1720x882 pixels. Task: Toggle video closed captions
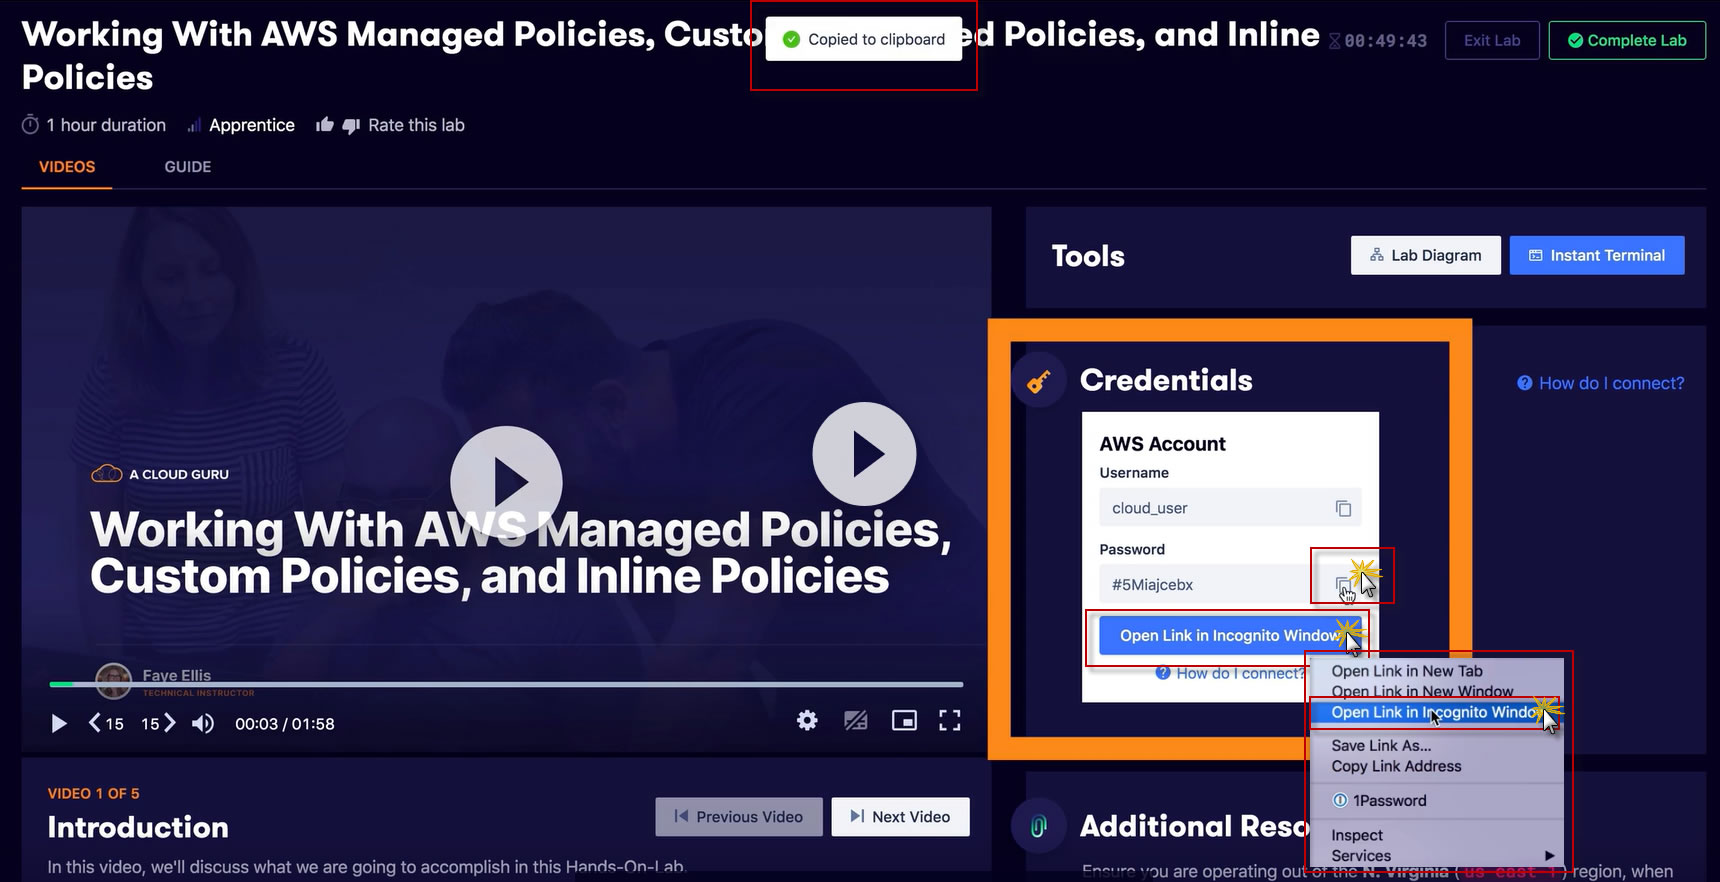pos(856,721)
